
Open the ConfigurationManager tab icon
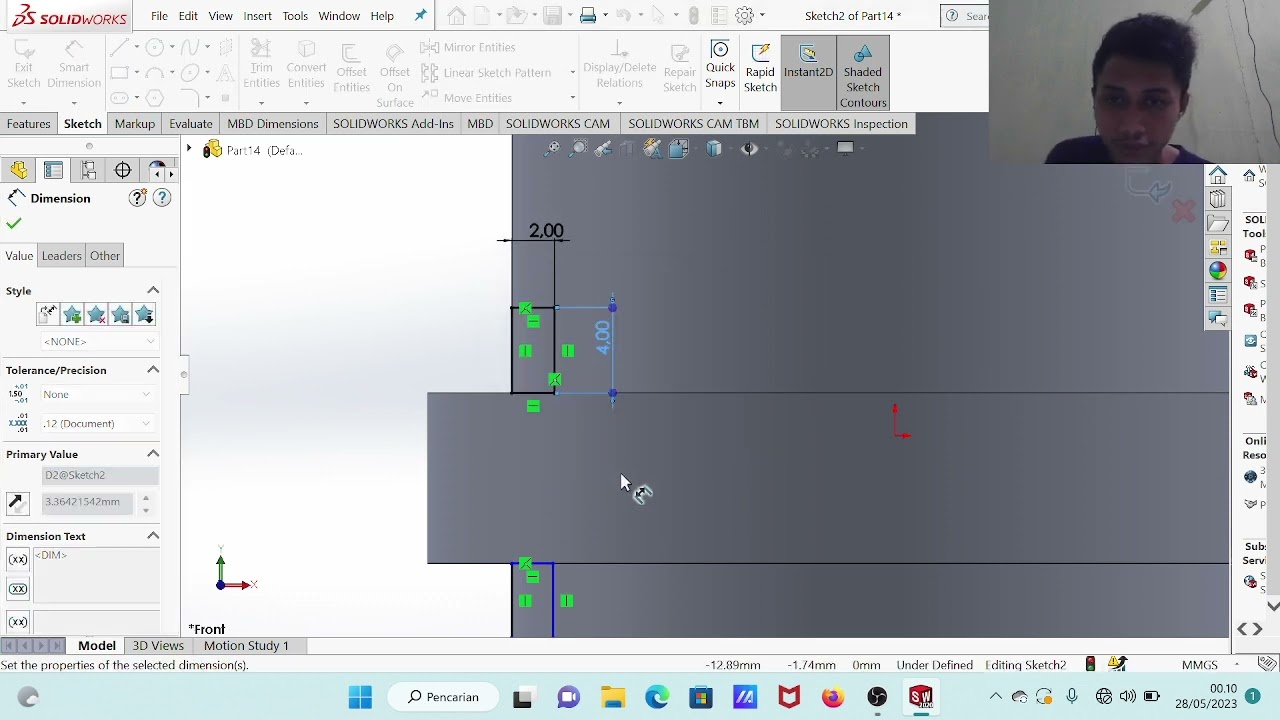pos(88,171)
